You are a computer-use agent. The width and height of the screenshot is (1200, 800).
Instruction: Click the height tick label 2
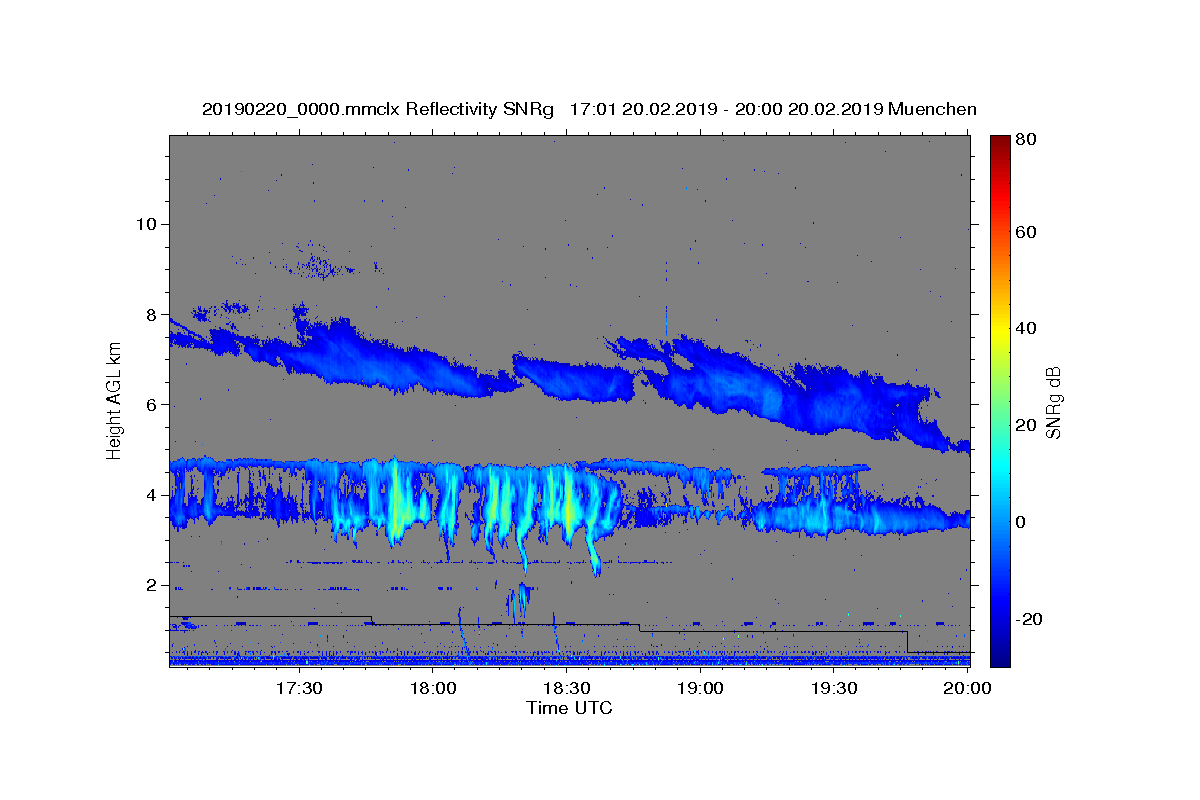coord(151,586)
